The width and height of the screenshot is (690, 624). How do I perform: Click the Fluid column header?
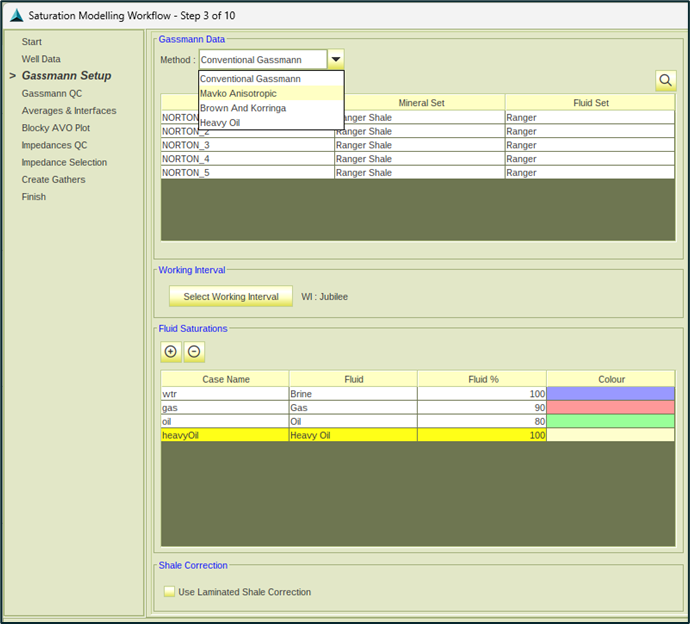click(353, 379)
